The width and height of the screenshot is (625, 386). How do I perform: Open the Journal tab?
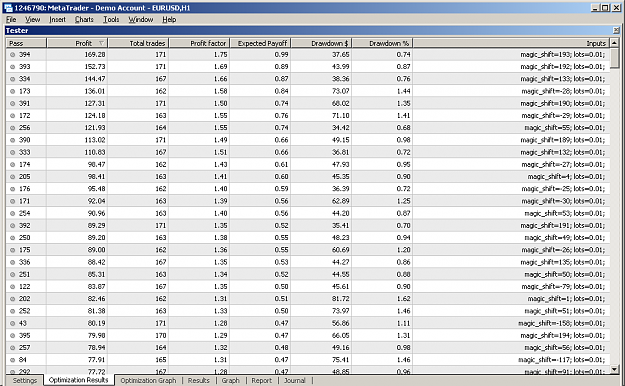click(295, 380)
